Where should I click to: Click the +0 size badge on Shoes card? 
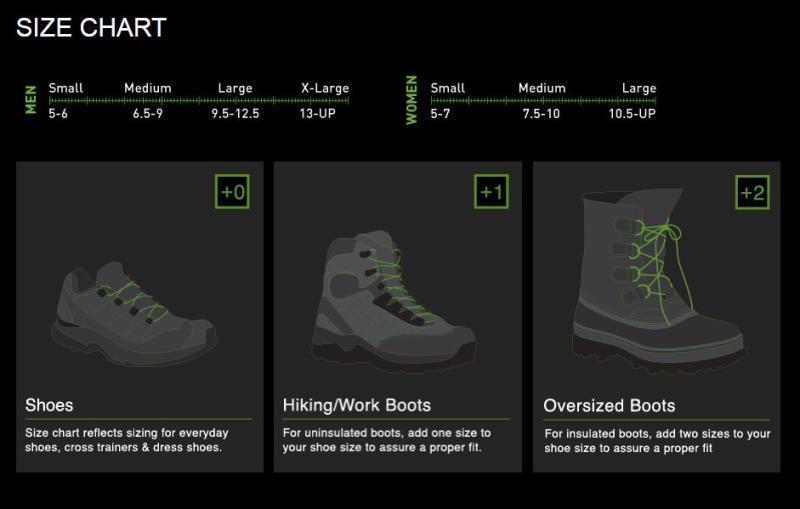pyautogui.click(x=232, y=192)
